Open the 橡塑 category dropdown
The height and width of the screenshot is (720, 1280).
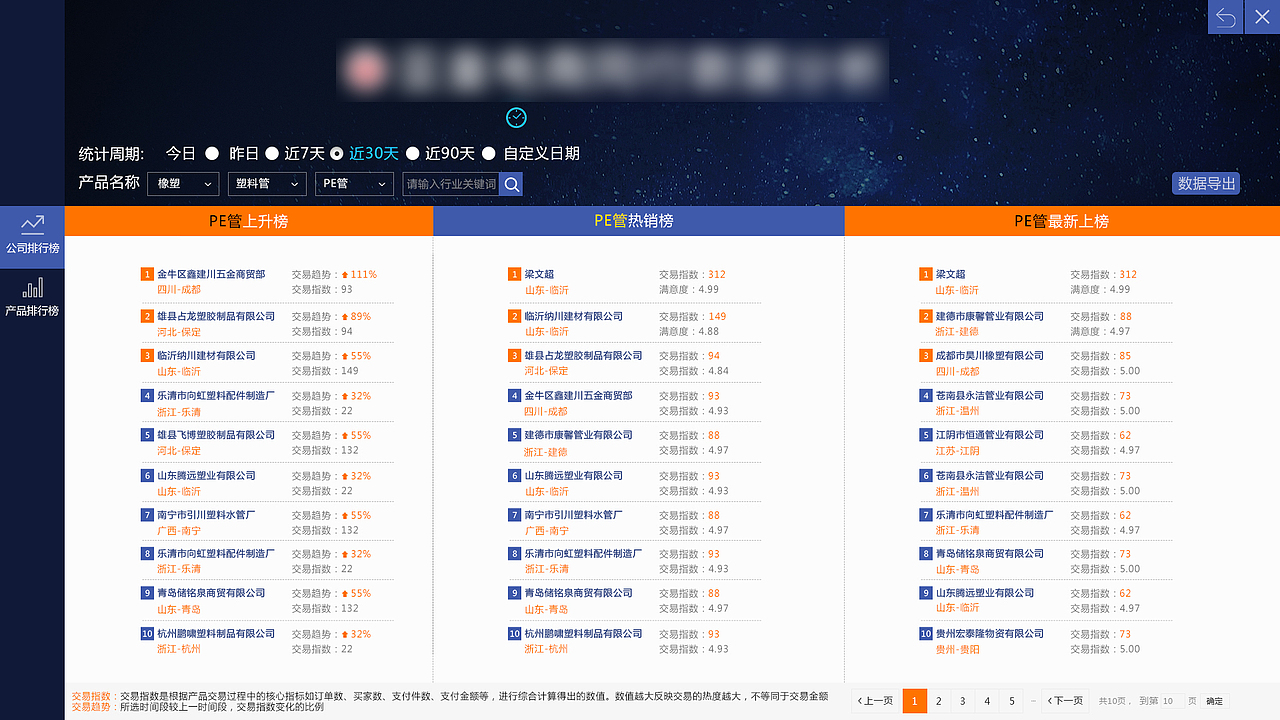(184, 184)
